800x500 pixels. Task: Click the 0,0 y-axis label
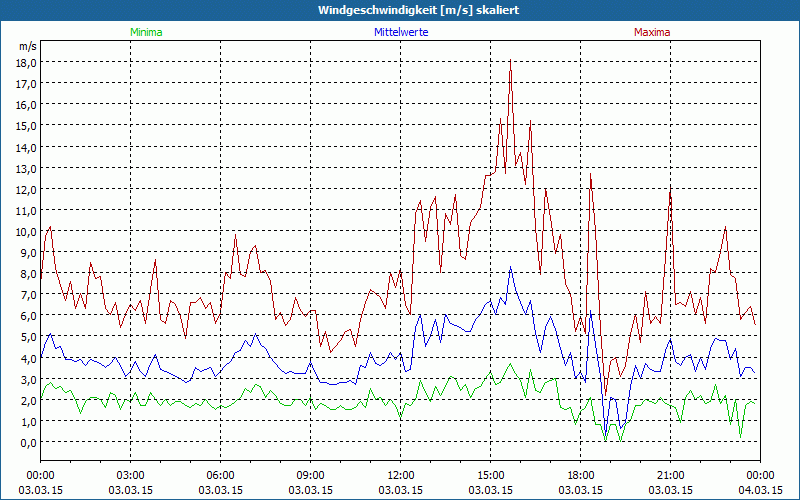point(26,442)
